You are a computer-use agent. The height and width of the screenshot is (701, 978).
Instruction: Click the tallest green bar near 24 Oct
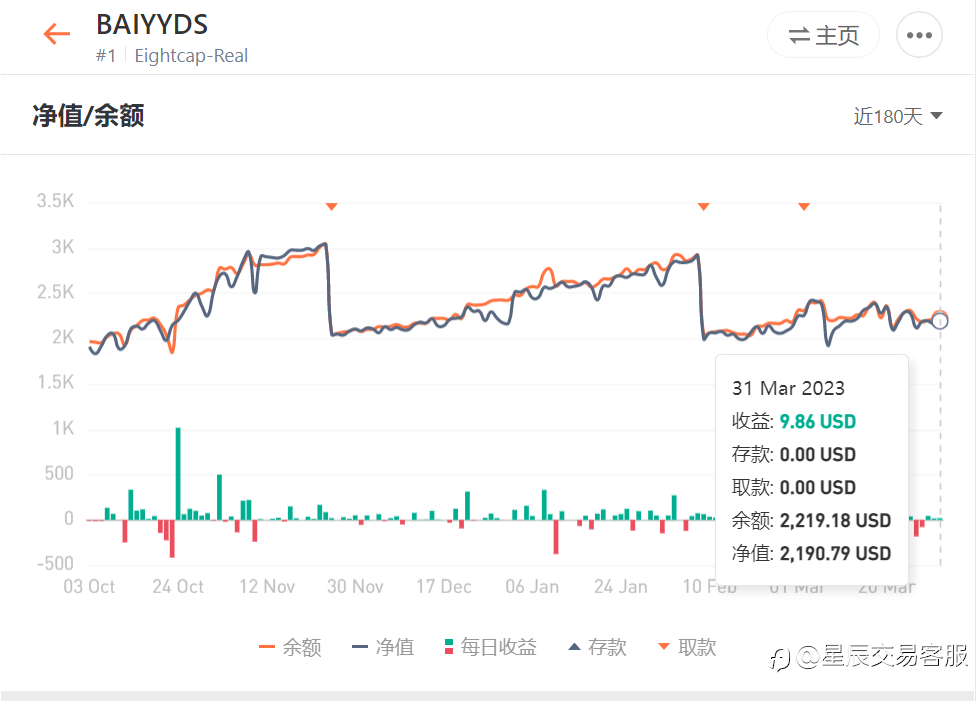(178, 473)
